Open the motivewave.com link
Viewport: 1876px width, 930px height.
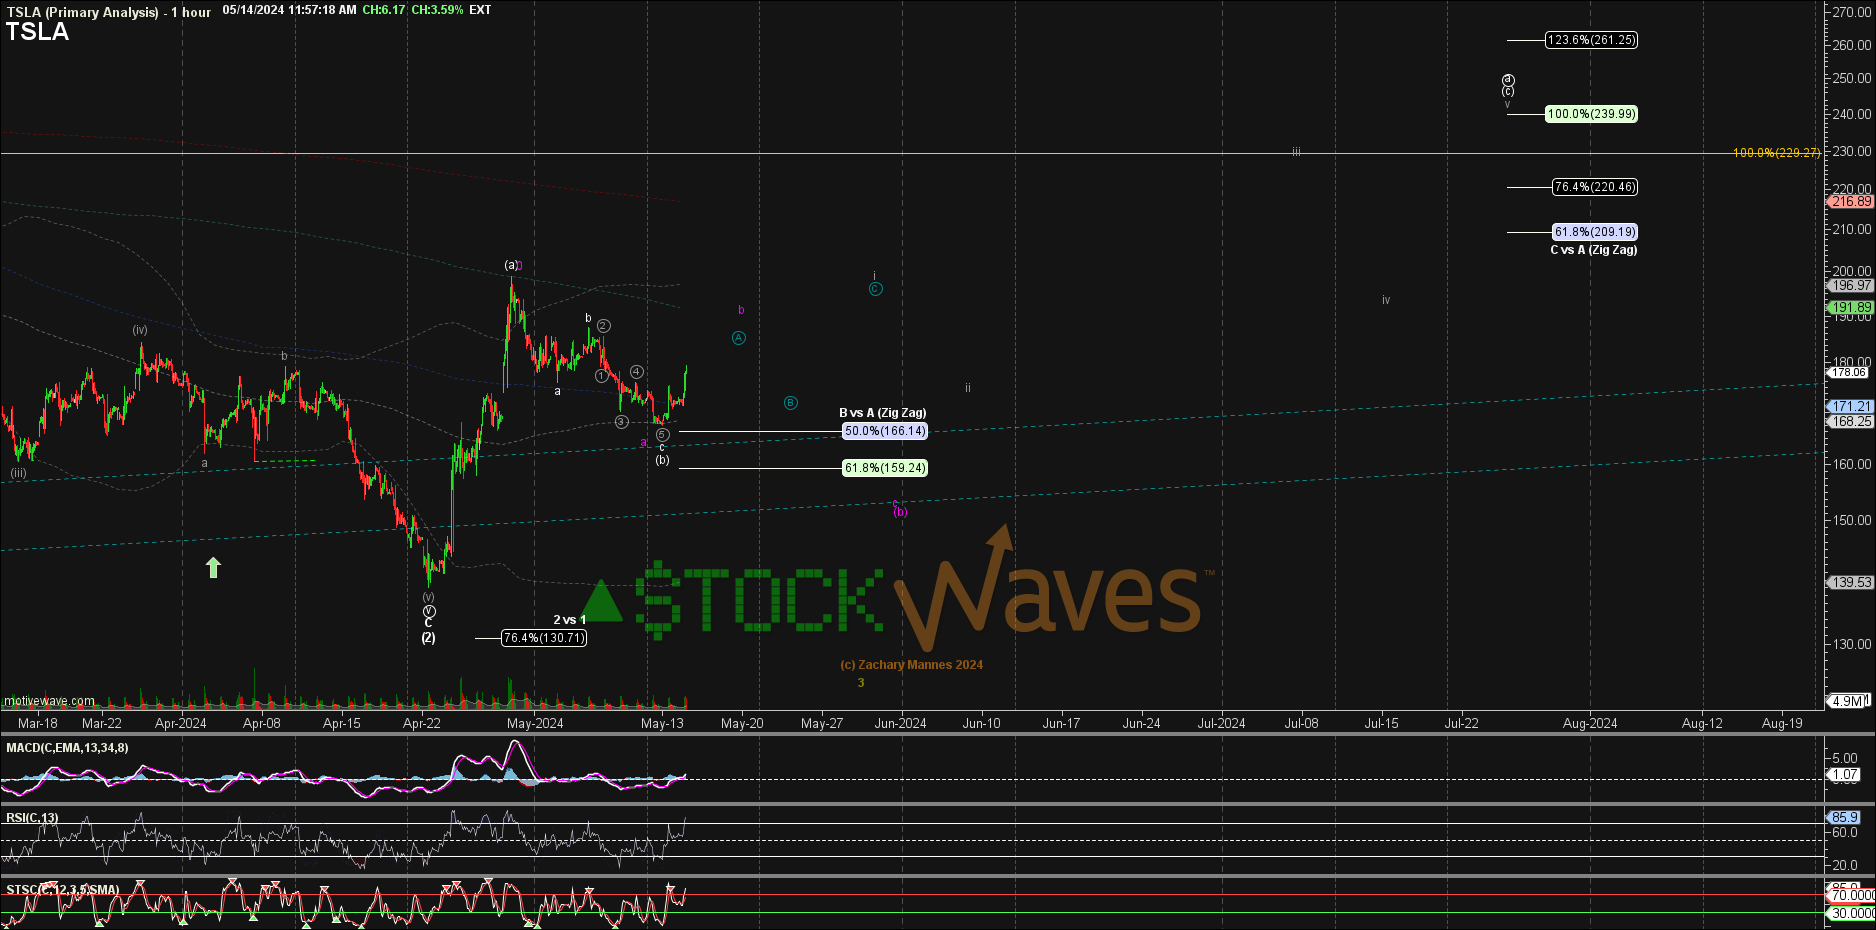pos(49,701)
